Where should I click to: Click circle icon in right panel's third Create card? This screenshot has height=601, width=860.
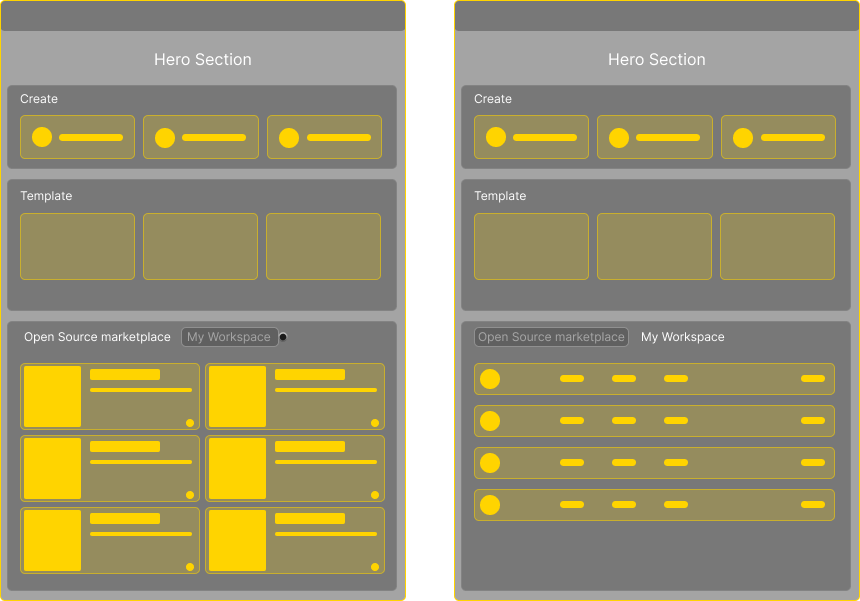pos(743,137)
